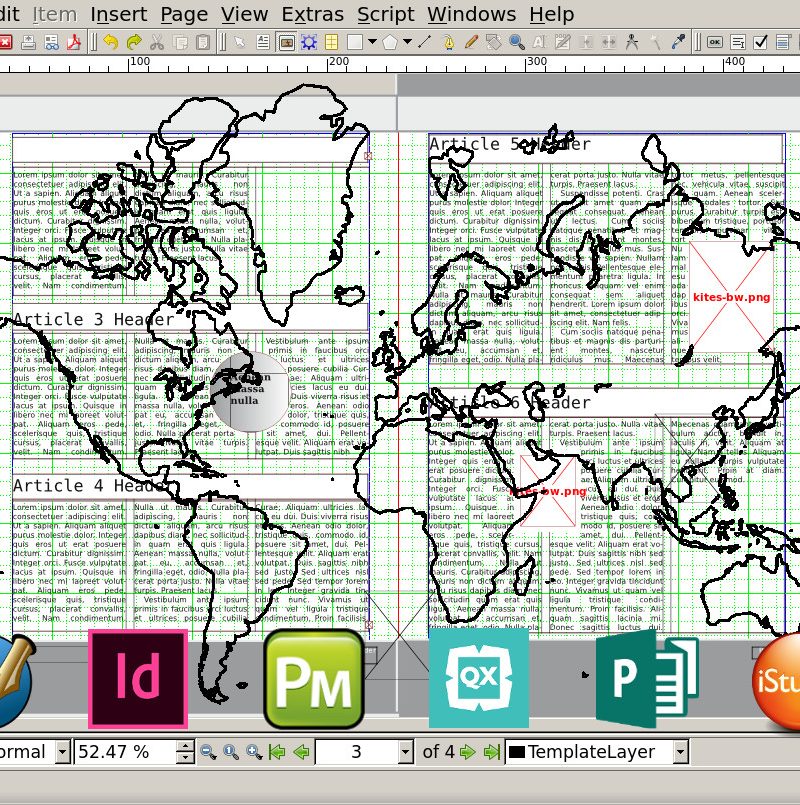The image size is (800, 805).
Task: Select the Measurements compass tool
Action: [632, 42]
